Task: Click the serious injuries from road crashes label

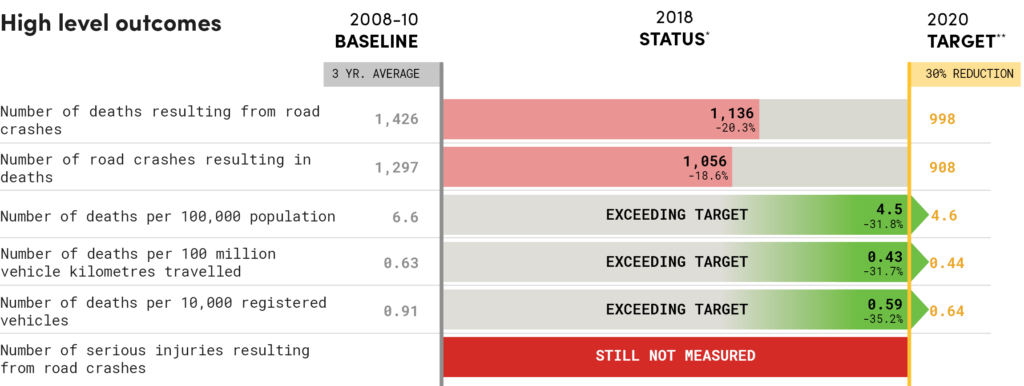Action: tap(155, 359)
